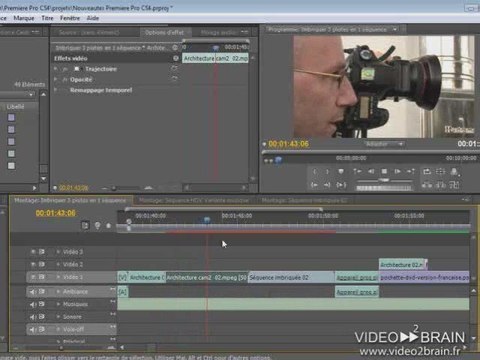Click the timeline playhead in time ruler
This screenshot has width=480, height=360.
(207, 220)
